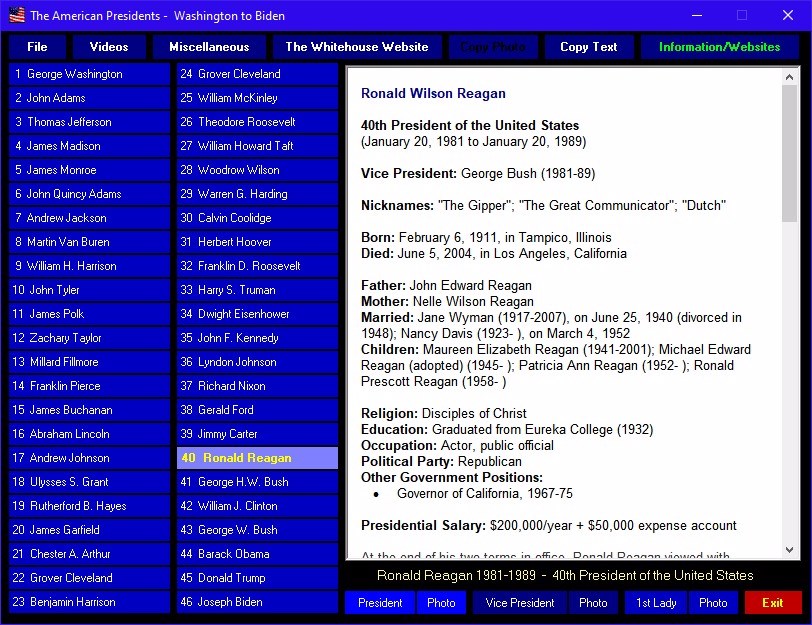812x625 pixels.
Task: Select 1 George Washington
Action: 90,74
